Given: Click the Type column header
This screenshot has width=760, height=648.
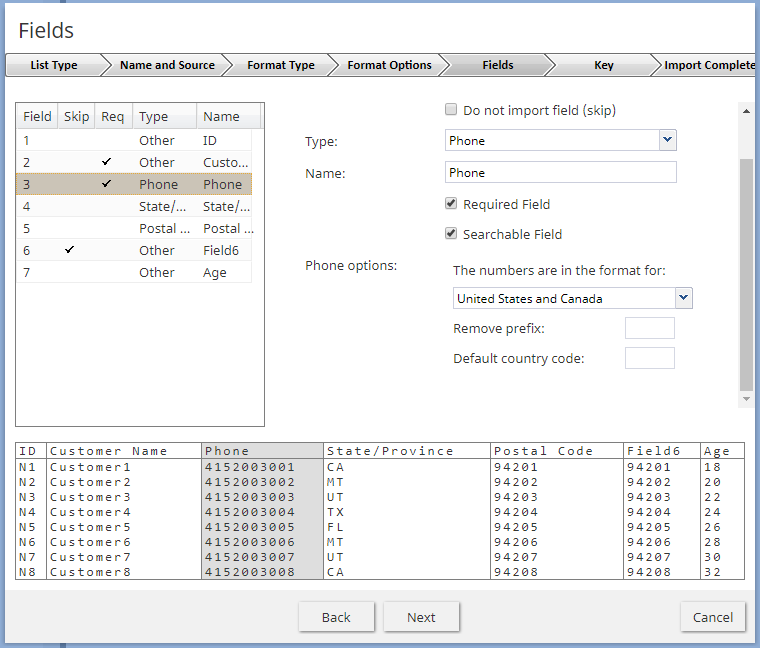Looking at the screenshot, I should pyautogui.click(x=165, y=116).
